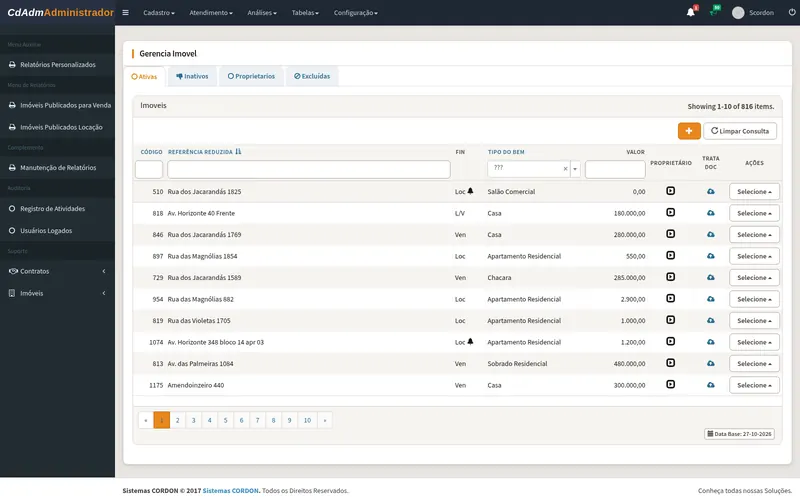
Task: Click the Valor filter input
Action: coord(615,169)
